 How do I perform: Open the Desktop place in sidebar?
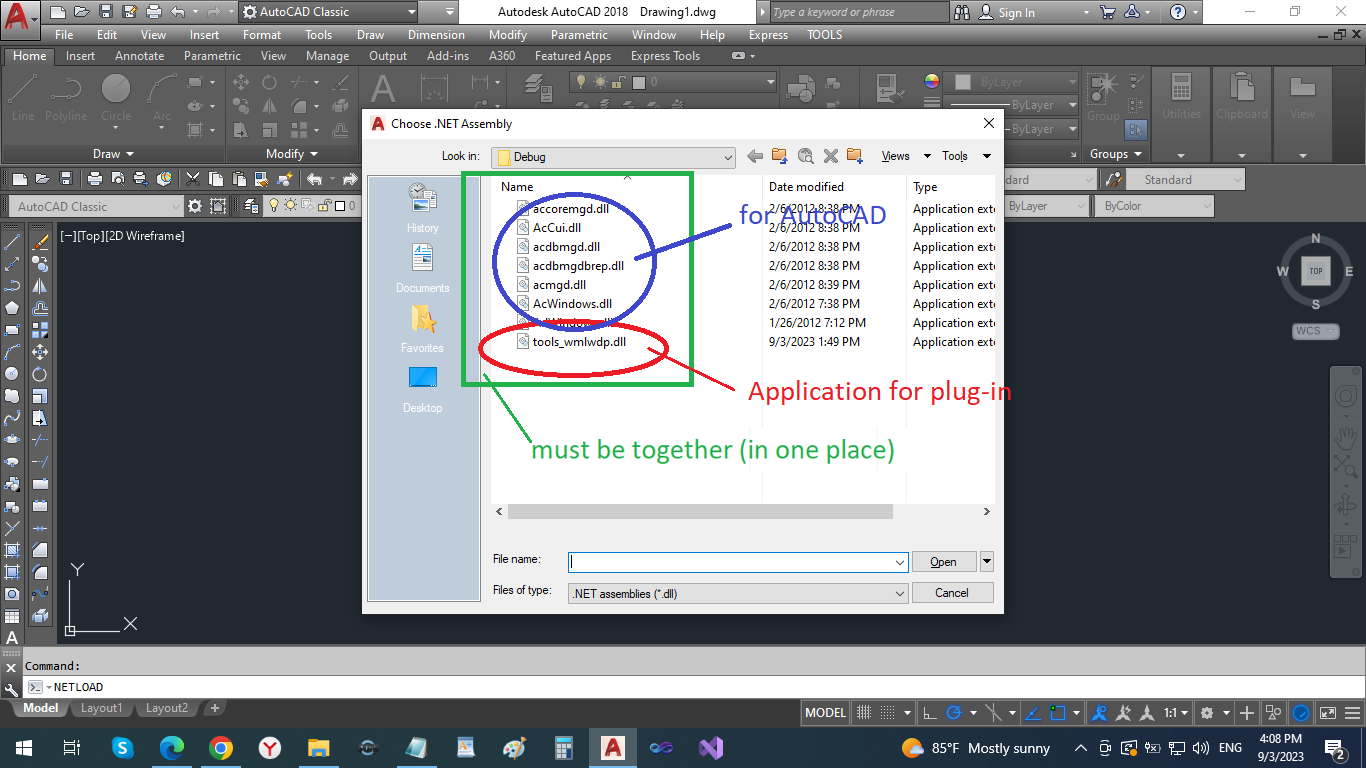(422, 390)
